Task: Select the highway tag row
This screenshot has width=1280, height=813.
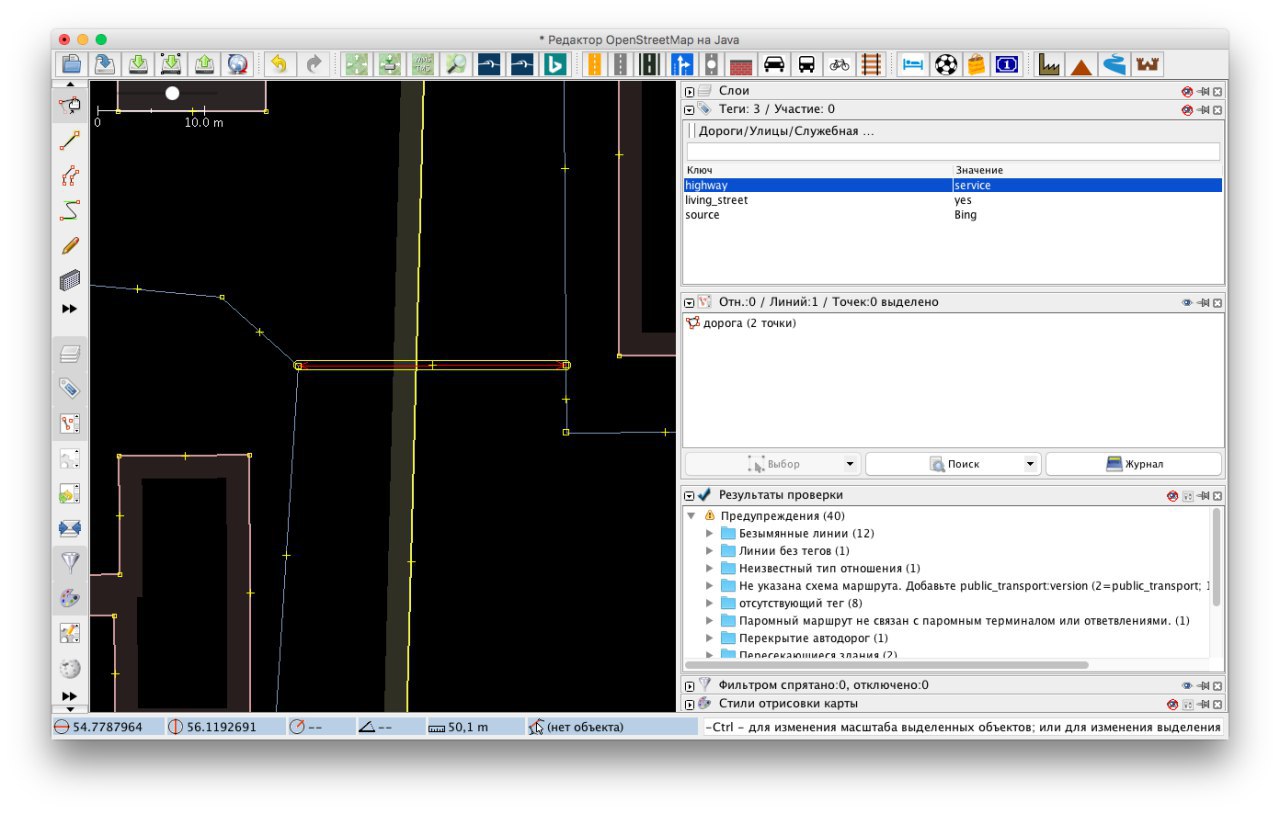Action: 953,185
